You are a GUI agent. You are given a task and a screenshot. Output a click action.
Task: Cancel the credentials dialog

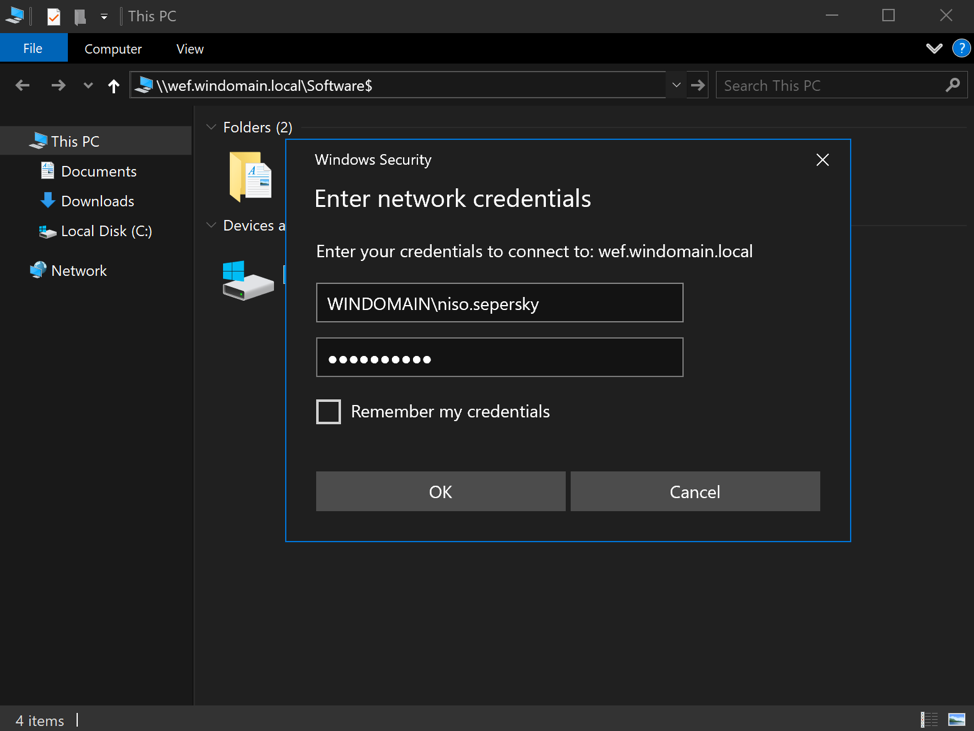pyautogui.click(x=695, y=492)
